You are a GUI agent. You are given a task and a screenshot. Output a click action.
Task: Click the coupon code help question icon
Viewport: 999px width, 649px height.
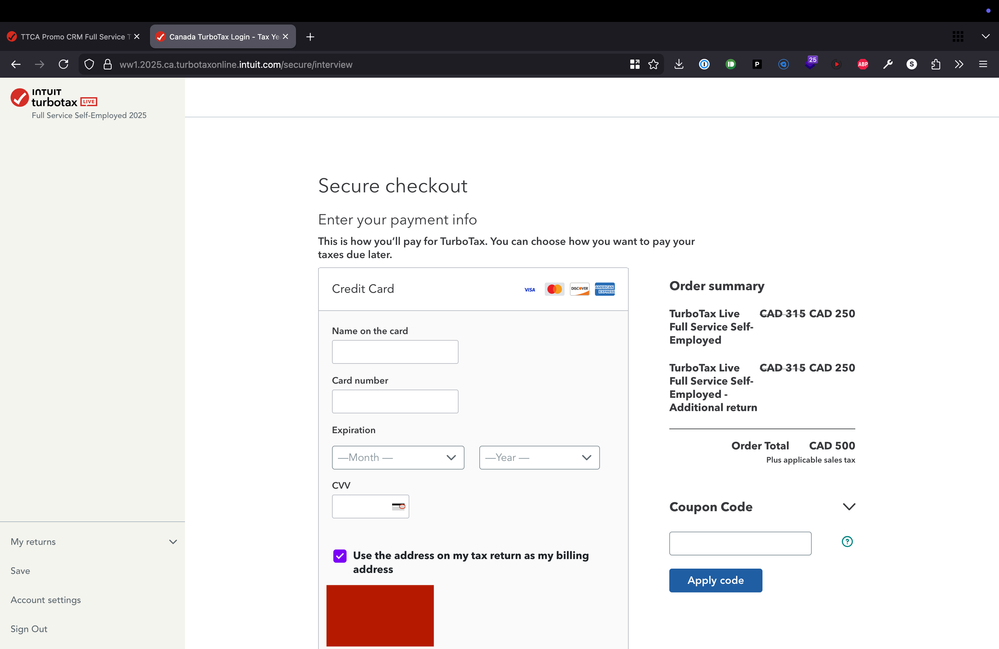point(847,542)
